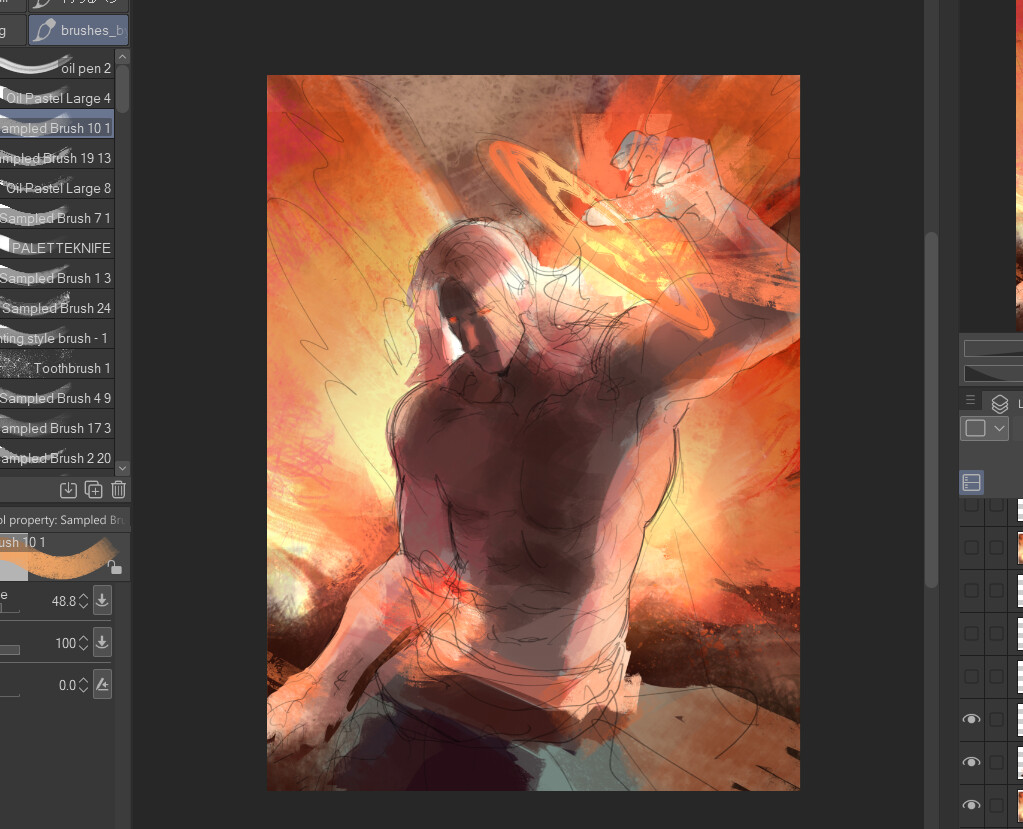
Task: Click the Layer palette stack icon
Action: click(999, 404)
